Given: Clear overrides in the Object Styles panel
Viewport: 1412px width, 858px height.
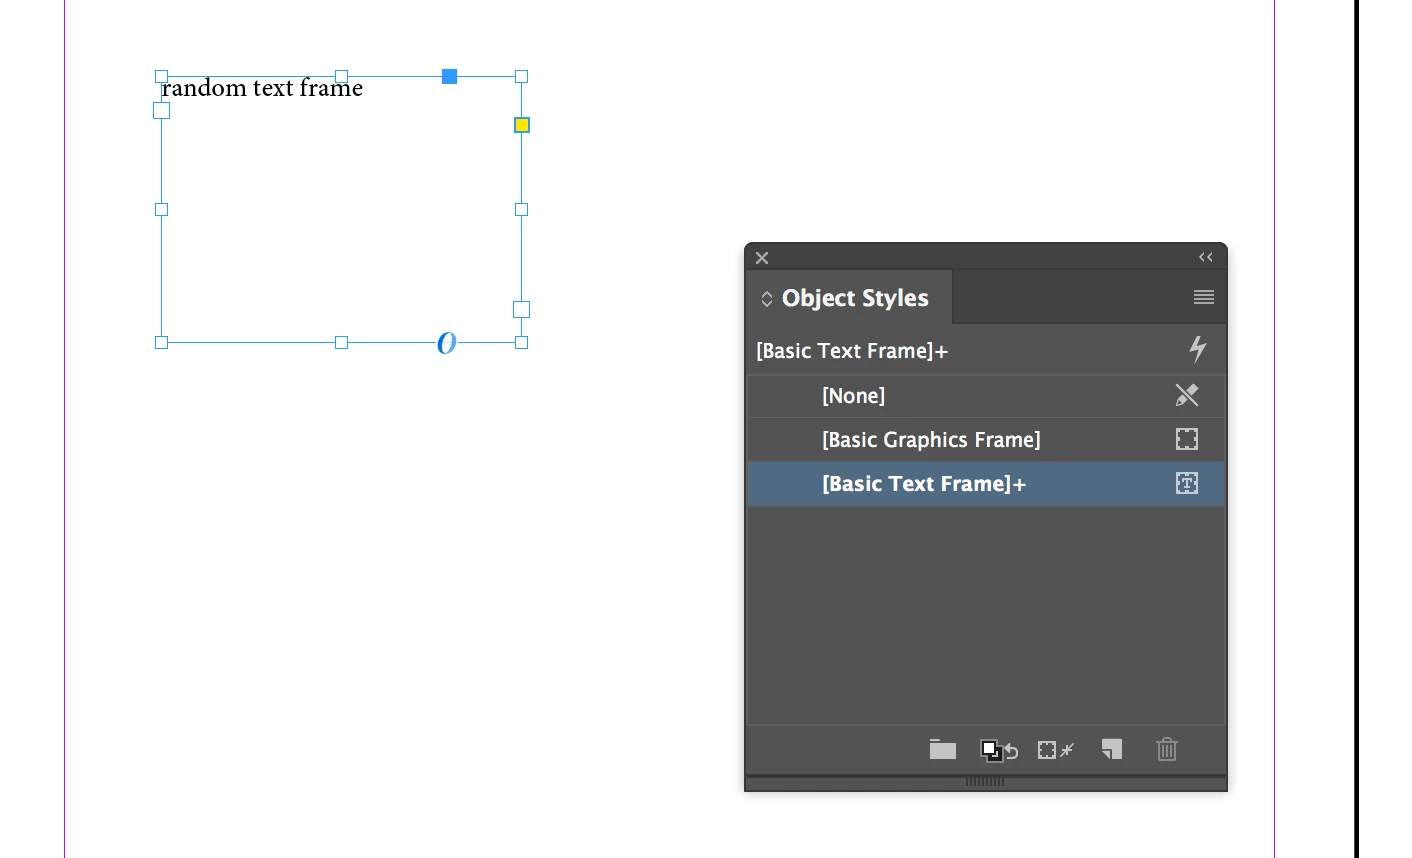Looking at the screenshot, I should point(1056,750).
